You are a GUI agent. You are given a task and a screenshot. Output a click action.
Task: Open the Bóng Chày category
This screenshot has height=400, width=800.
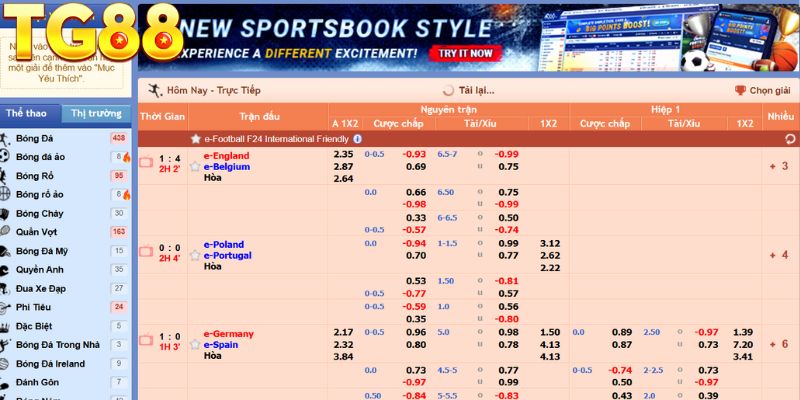click(x=39, y=214)
